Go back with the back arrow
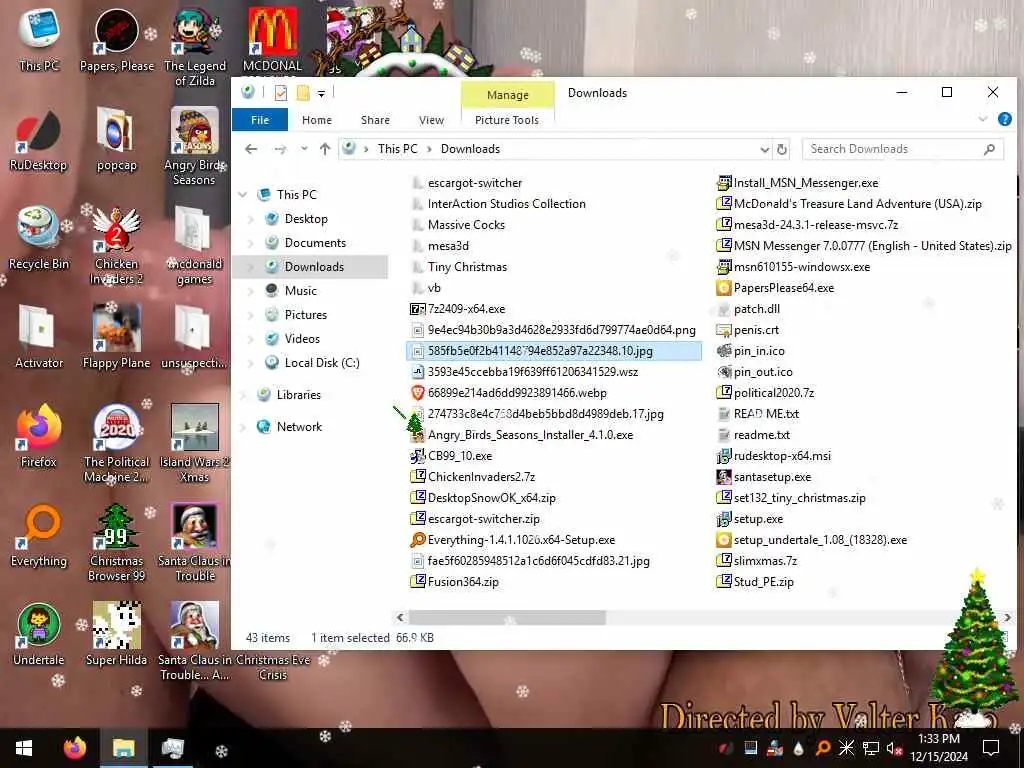The width and height of the screenshot is (1024, 768). point(251,150)
